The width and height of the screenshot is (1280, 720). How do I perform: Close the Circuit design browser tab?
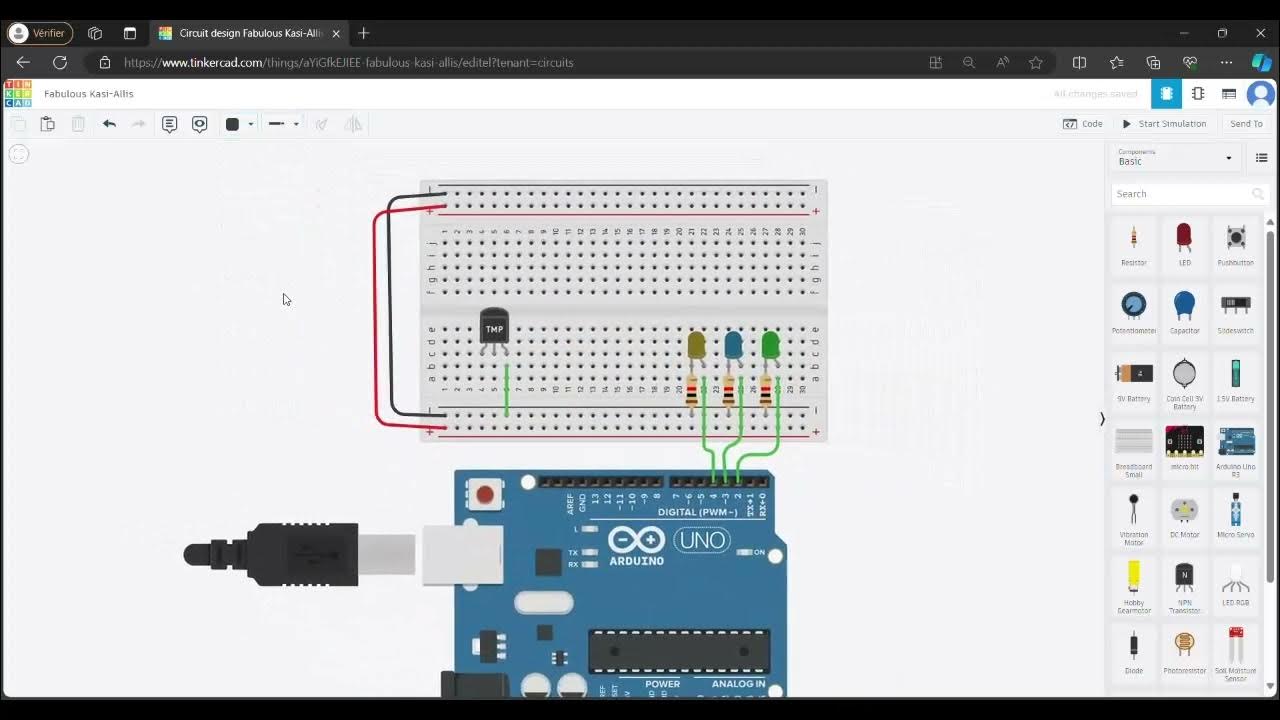coord(336,33)
